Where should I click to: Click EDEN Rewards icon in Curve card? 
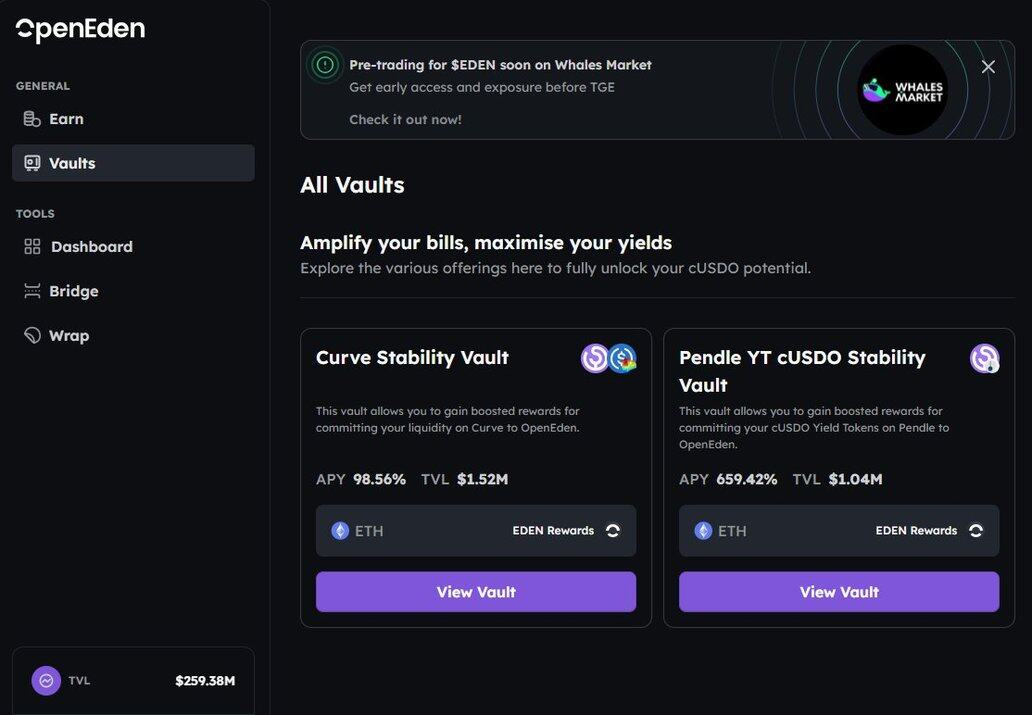tap(613, 531)
